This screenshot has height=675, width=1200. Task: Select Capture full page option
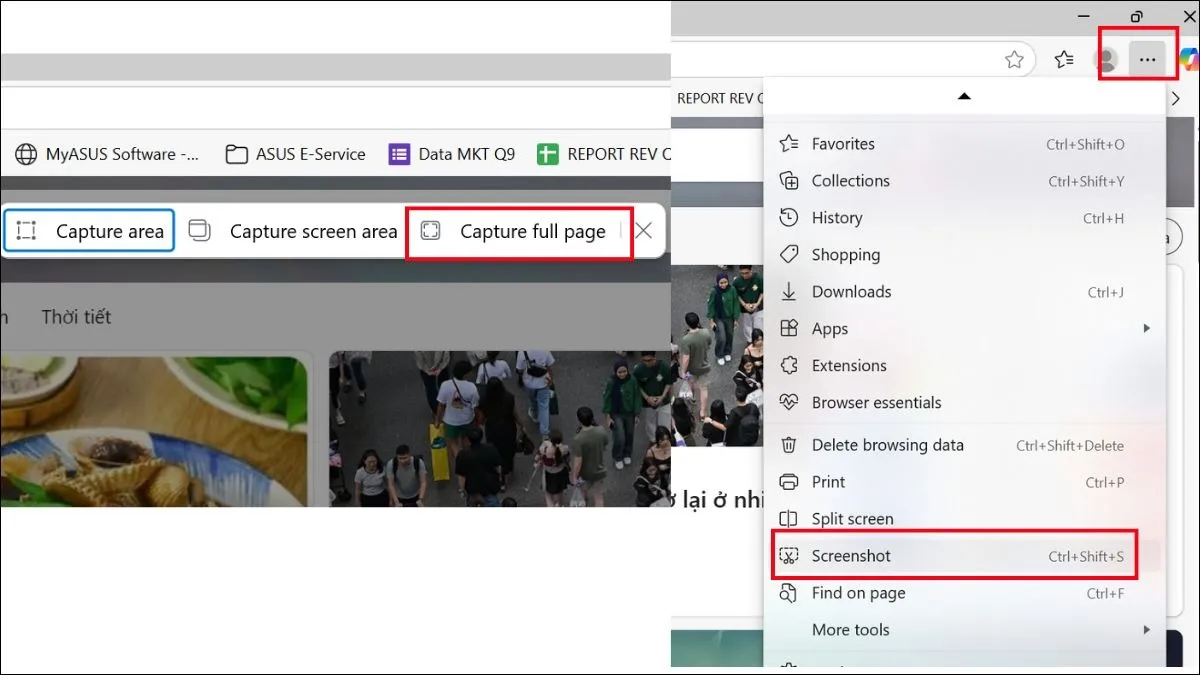tap(518, 232)
